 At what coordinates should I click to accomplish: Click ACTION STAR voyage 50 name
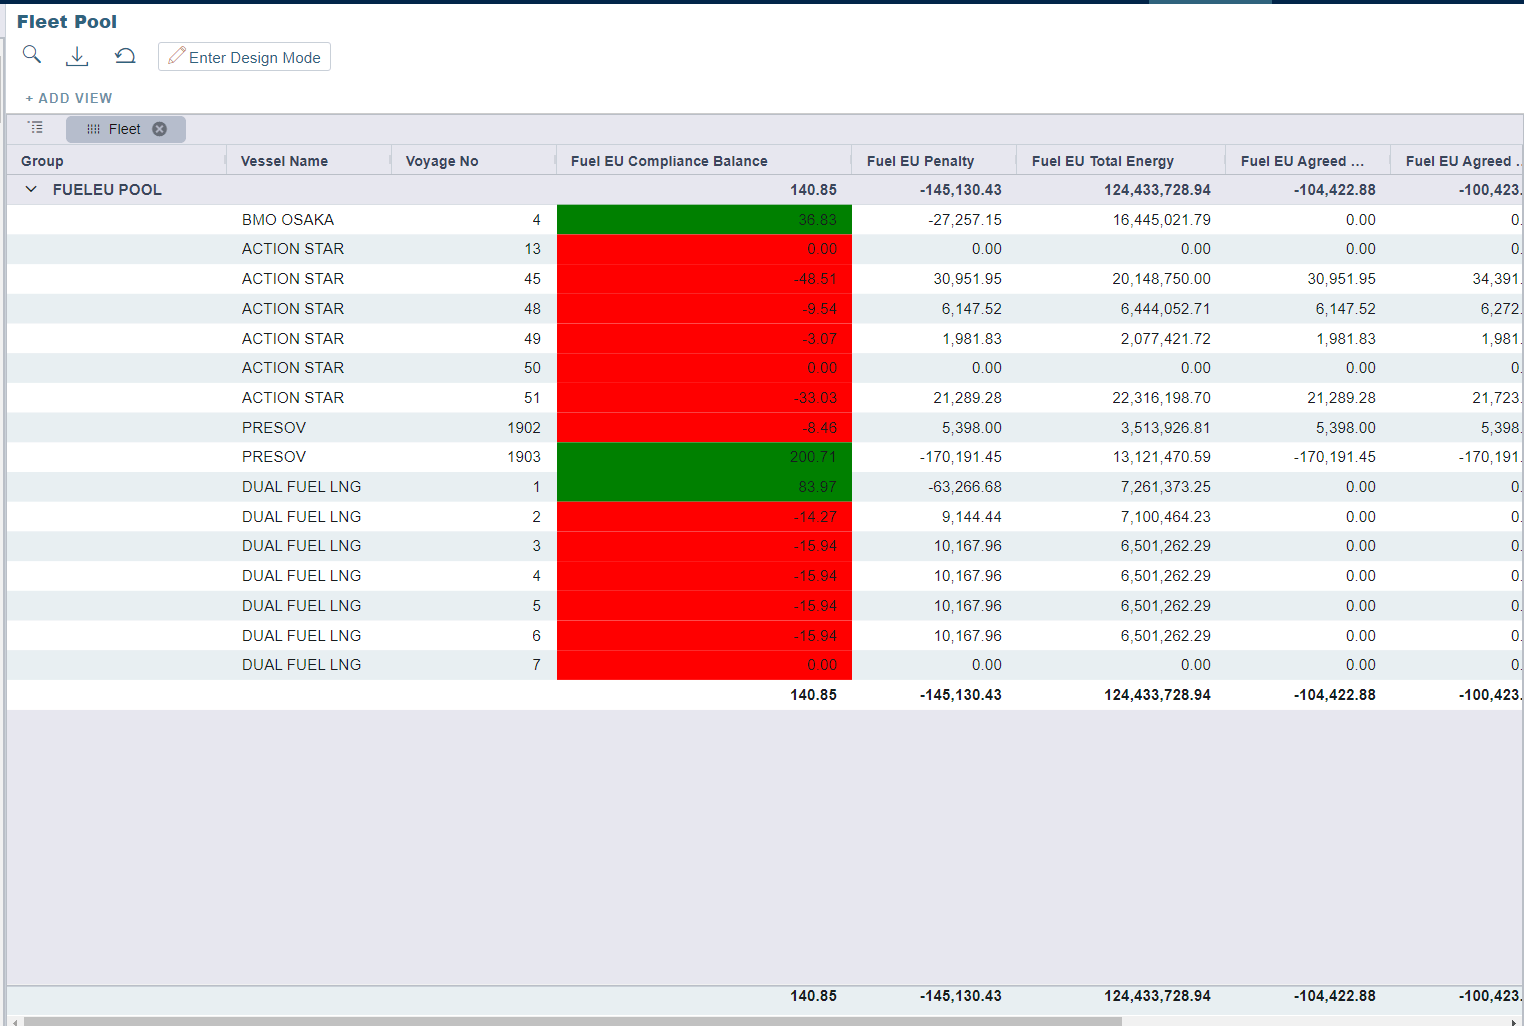[293, 368]
